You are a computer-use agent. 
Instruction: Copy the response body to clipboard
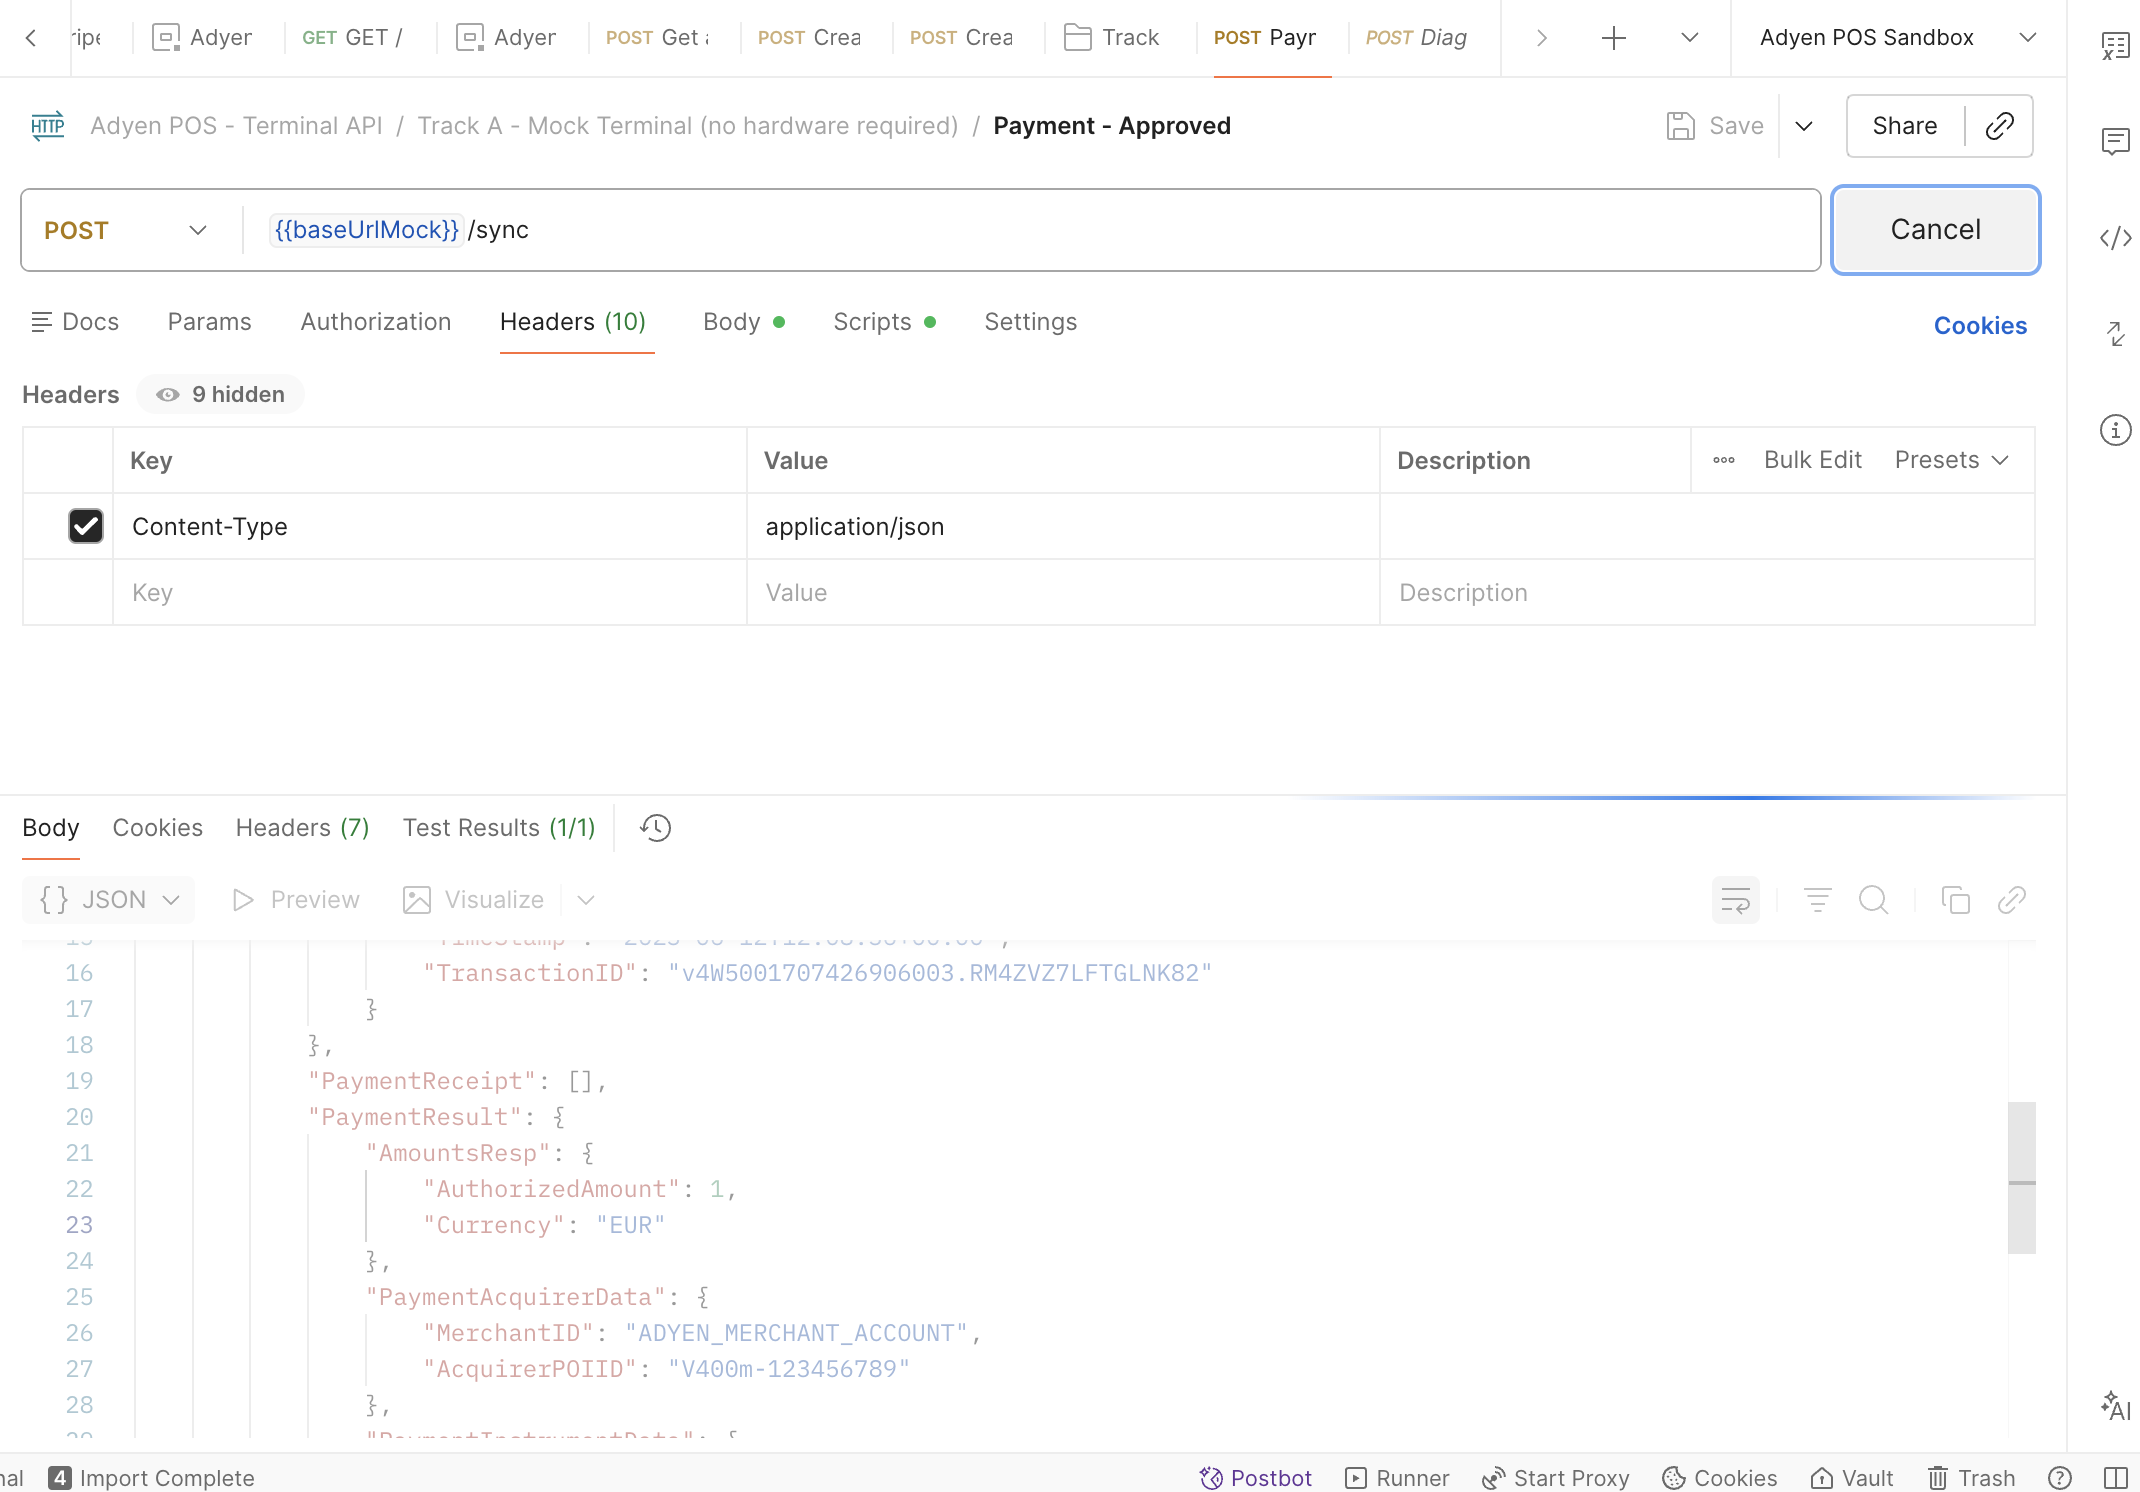coord(1955,900)
